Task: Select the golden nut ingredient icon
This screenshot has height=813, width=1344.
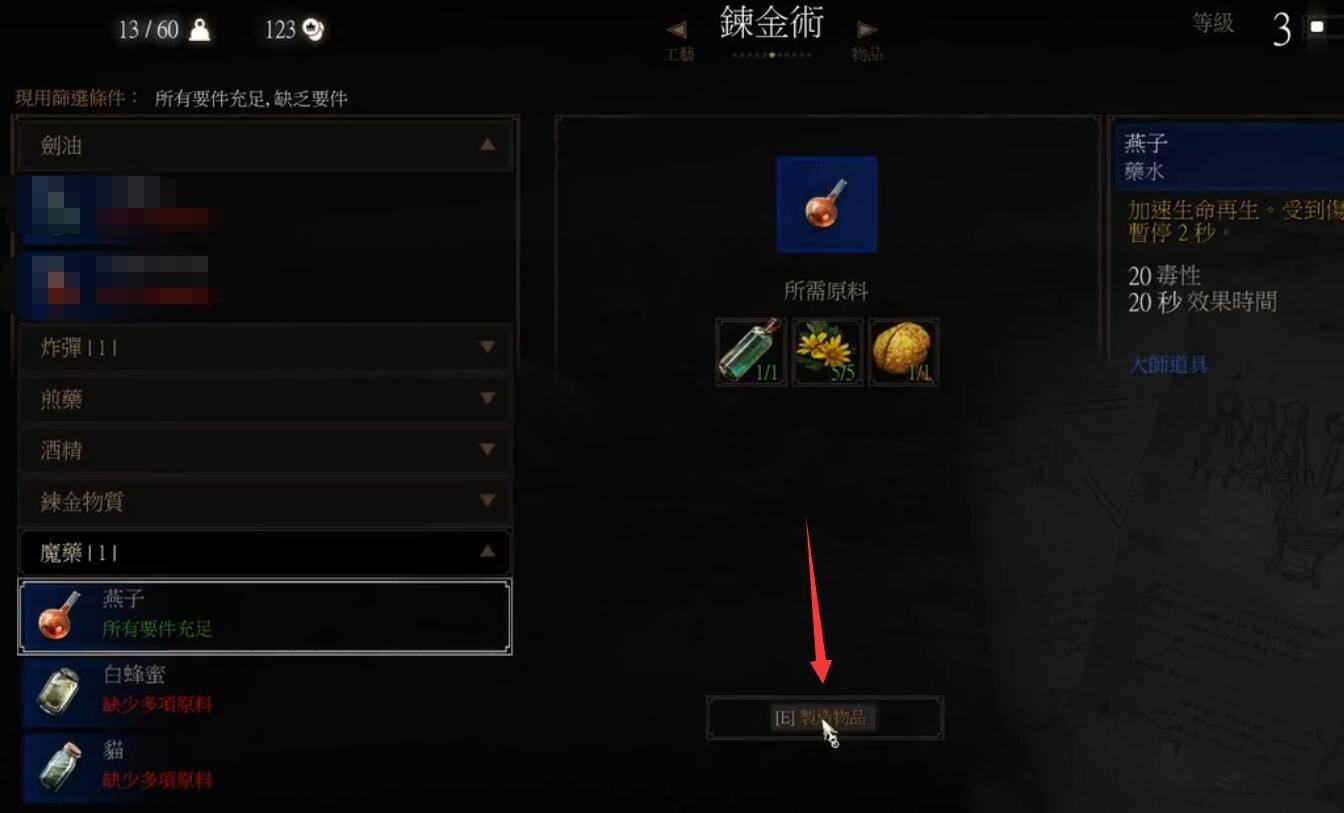Action: [x=904, y=352]
